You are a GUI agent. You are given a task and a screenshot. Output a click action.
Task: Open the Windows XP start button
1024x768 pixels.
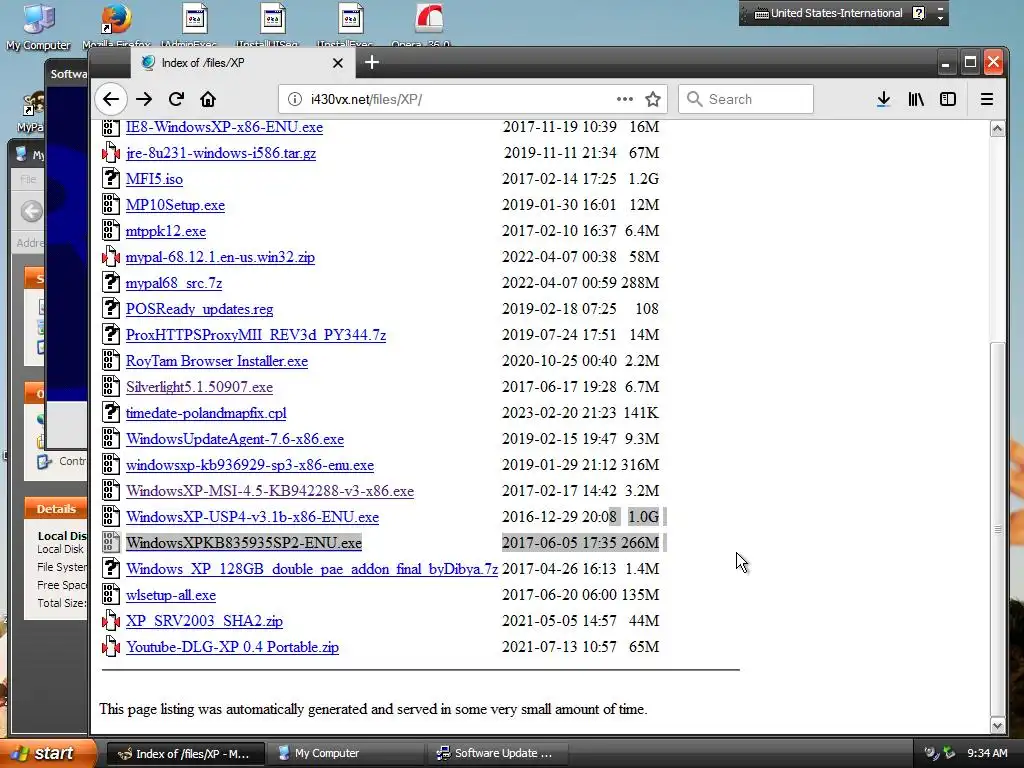click(47, 753)
